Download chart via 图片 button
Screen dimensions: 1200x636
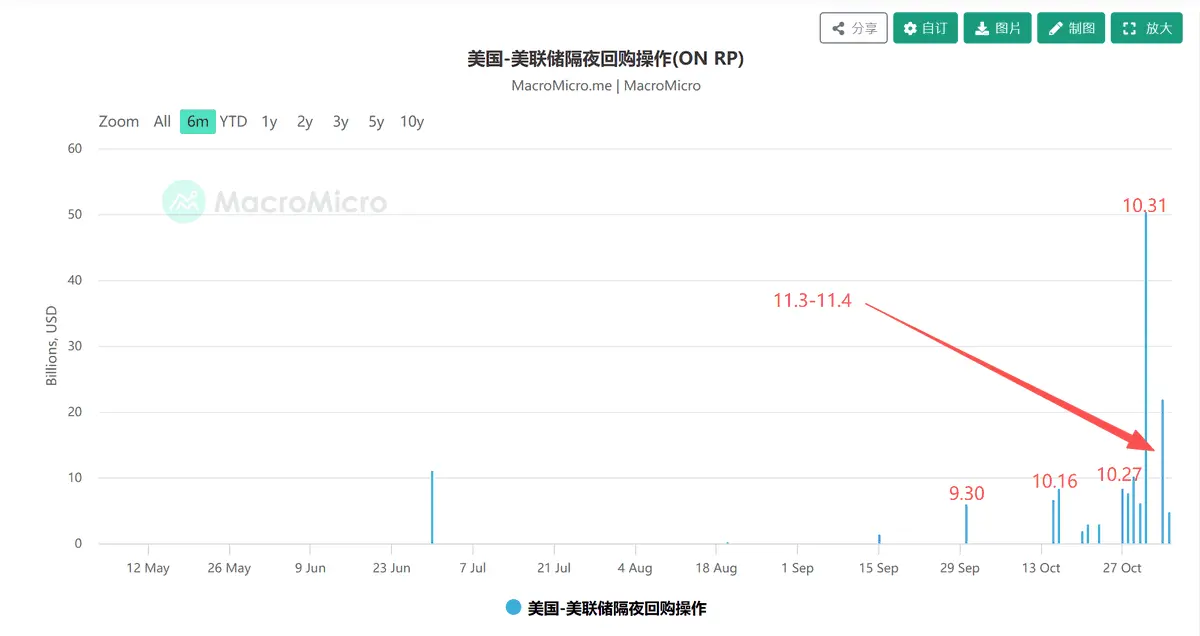pos(997,28)
